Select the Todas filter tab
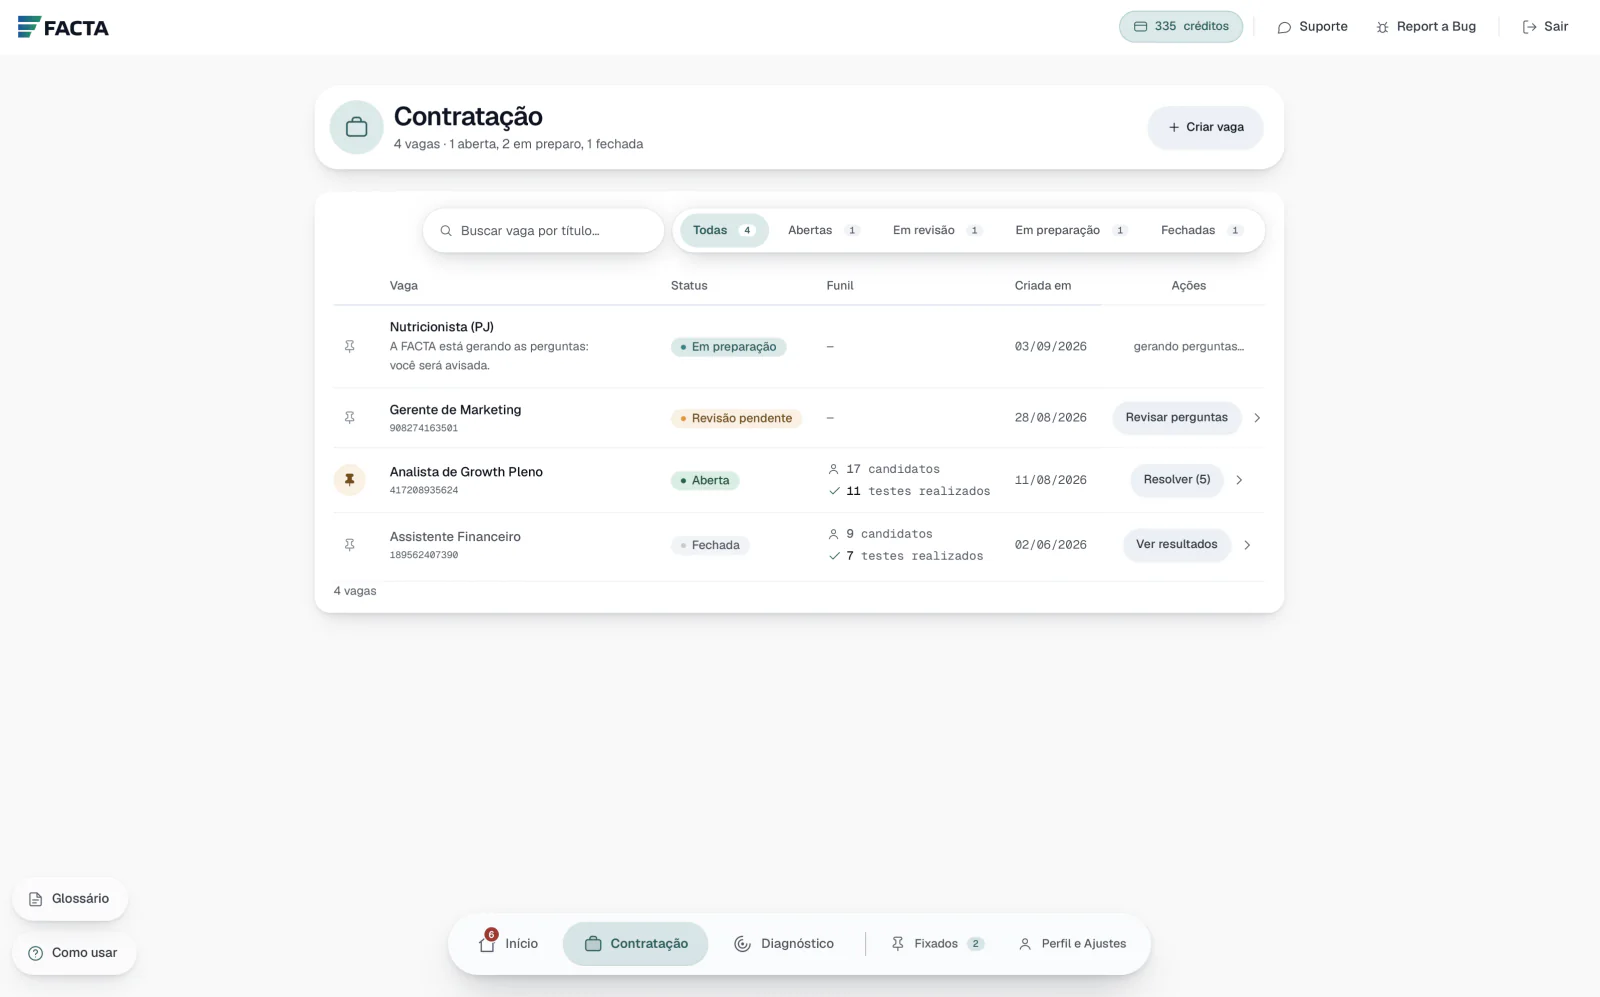Viewport: 1600px width, 997px height. coord(724,230)
